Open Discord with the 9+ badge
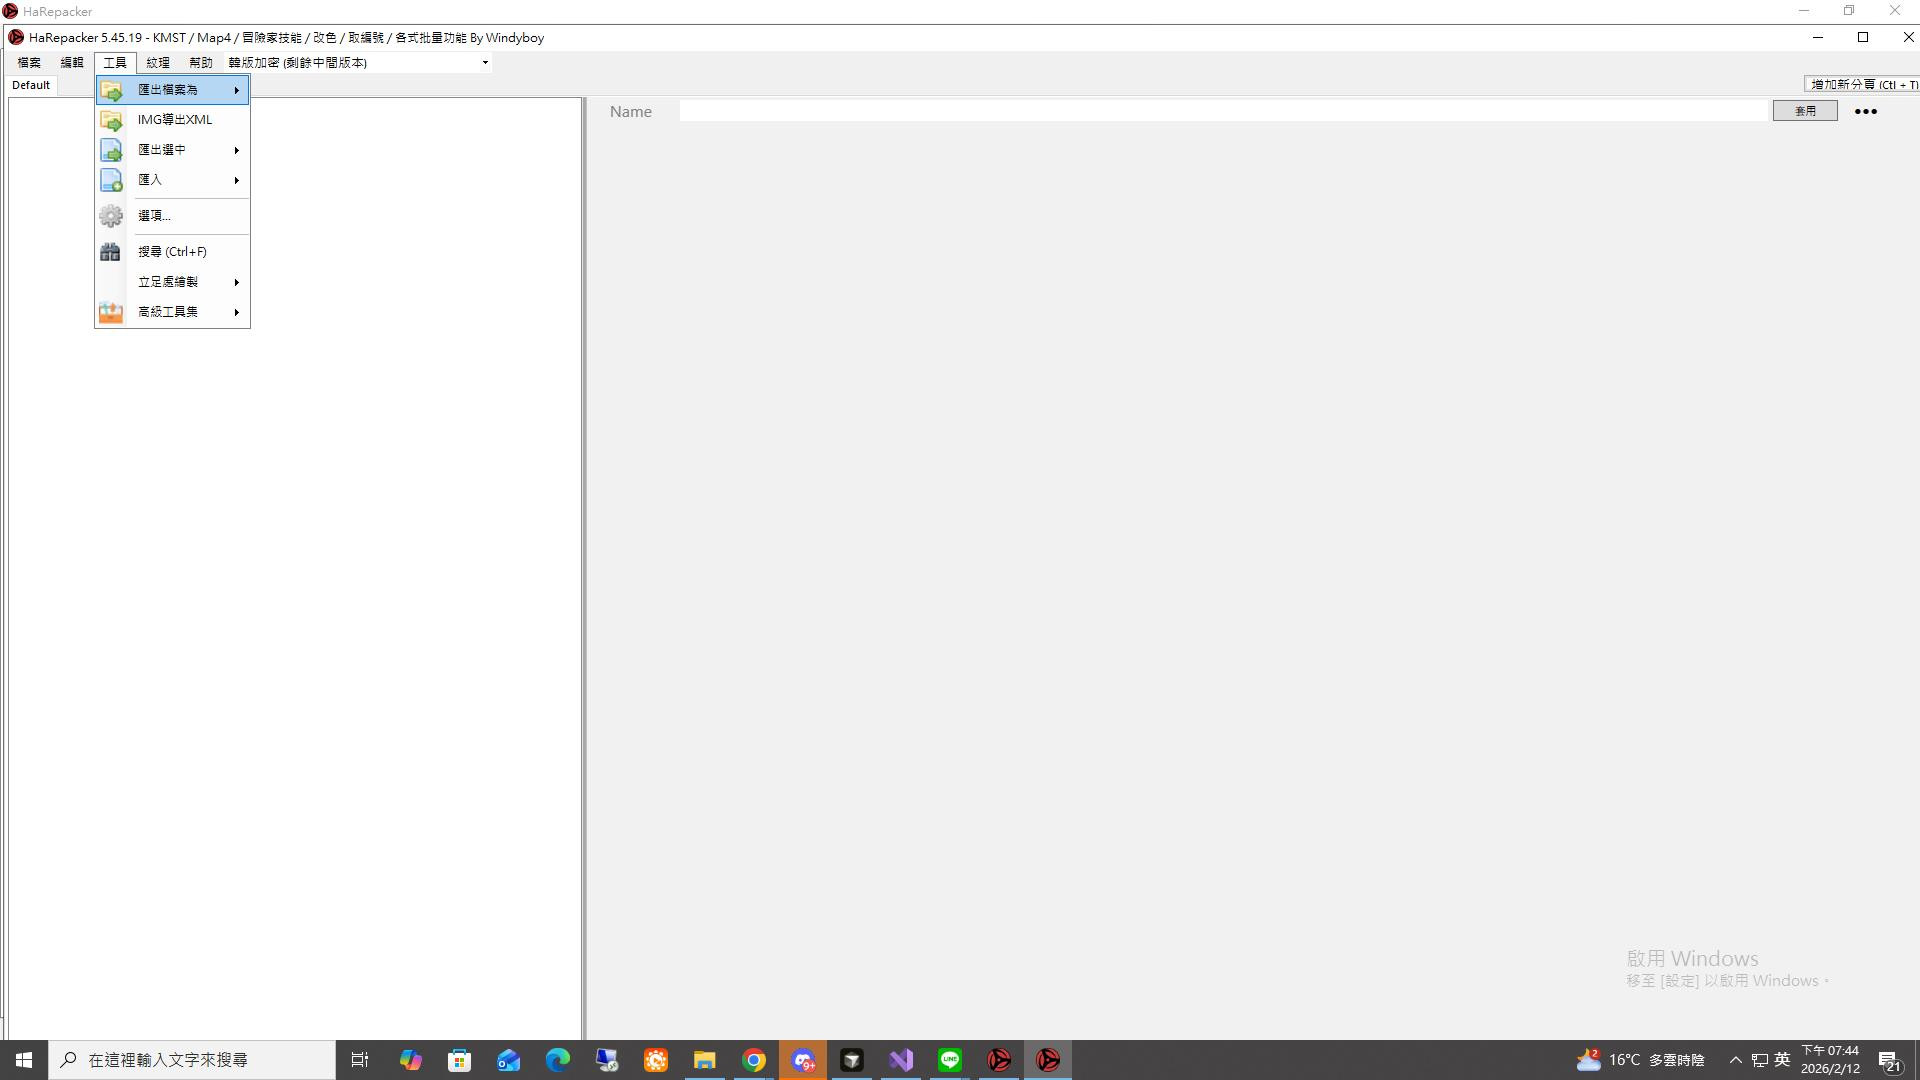Image resolution: width=1920 pixels, height=1080 pixels. coord(803,1060)
